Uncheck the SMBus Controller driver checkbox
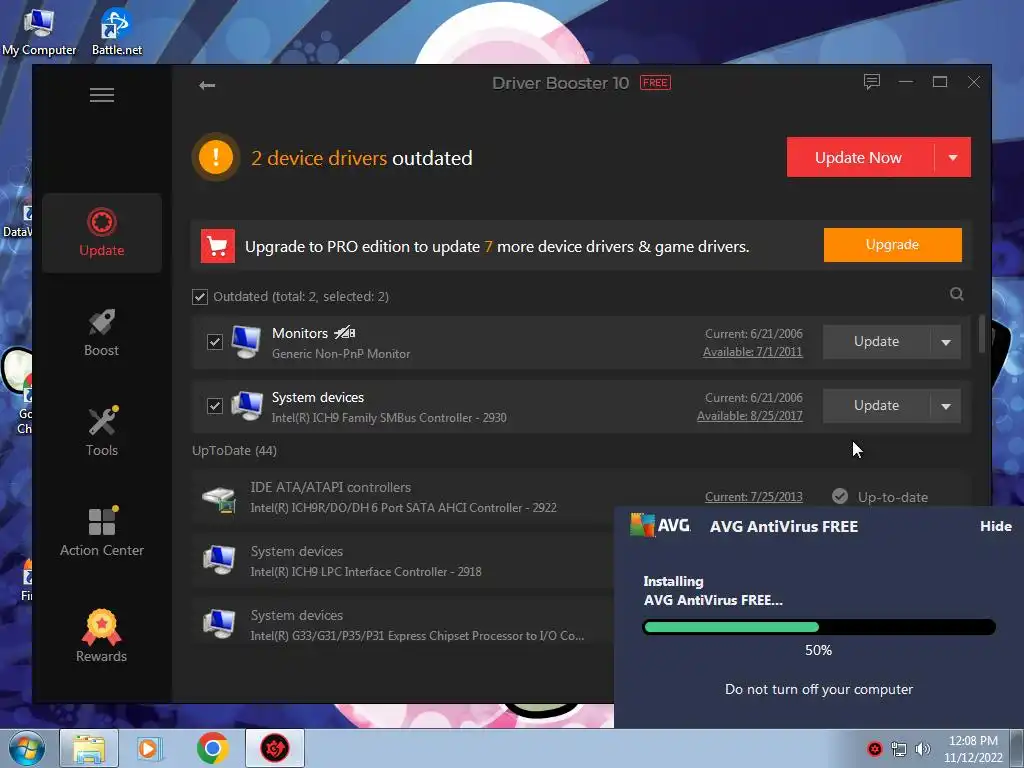Screen dimensions: 1024x768 215,406
